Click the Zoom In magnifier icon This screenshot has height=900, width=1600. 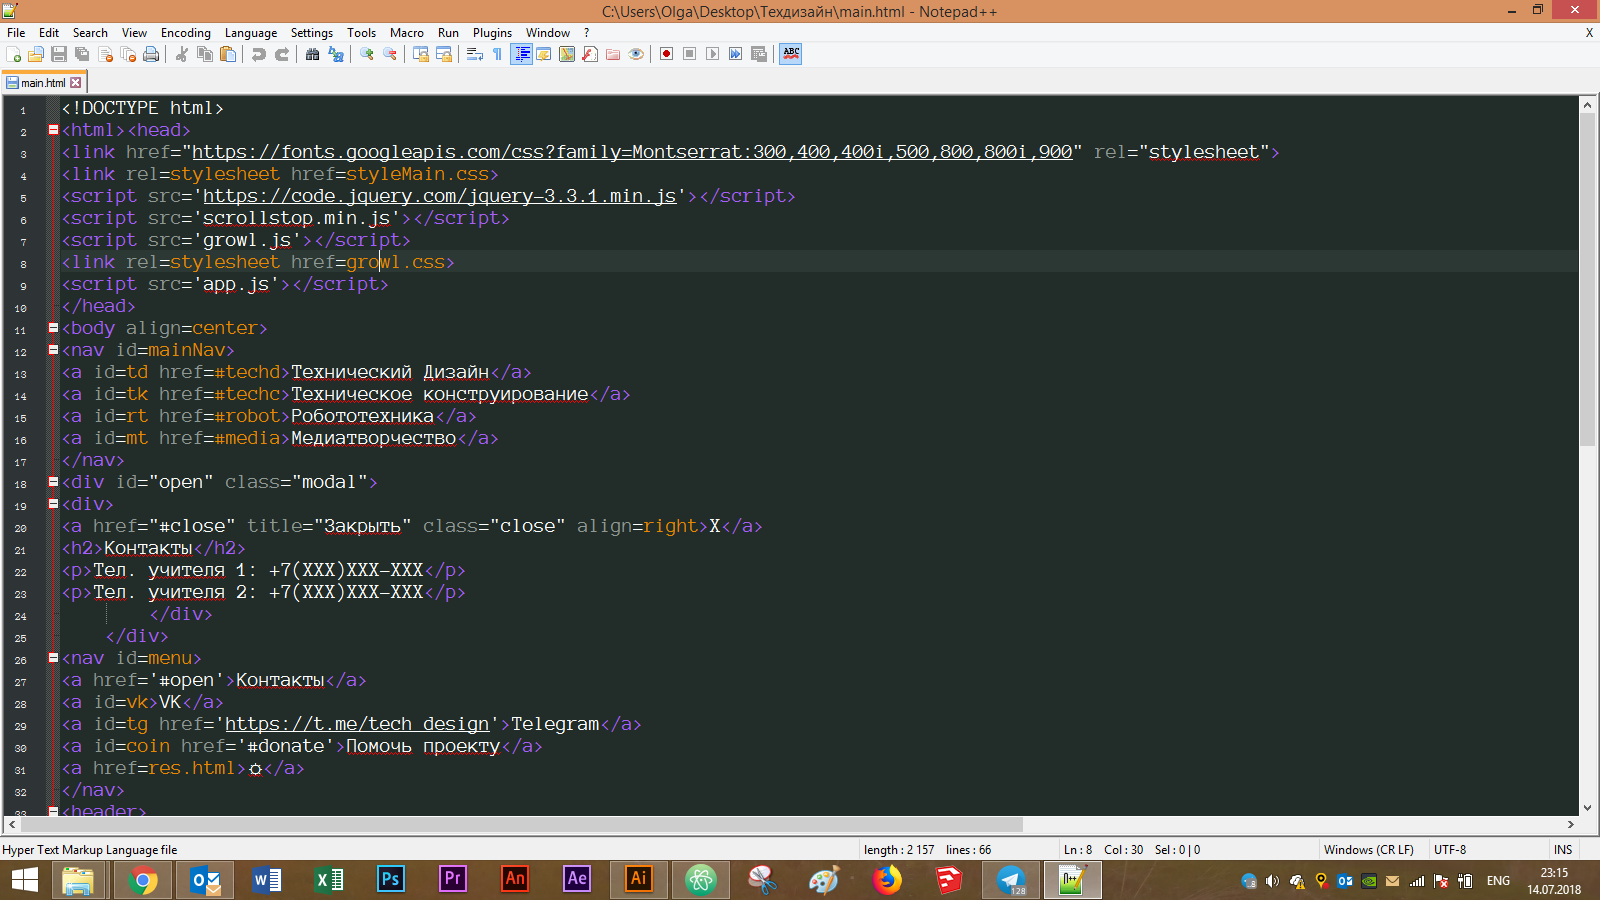coord(367,54)
